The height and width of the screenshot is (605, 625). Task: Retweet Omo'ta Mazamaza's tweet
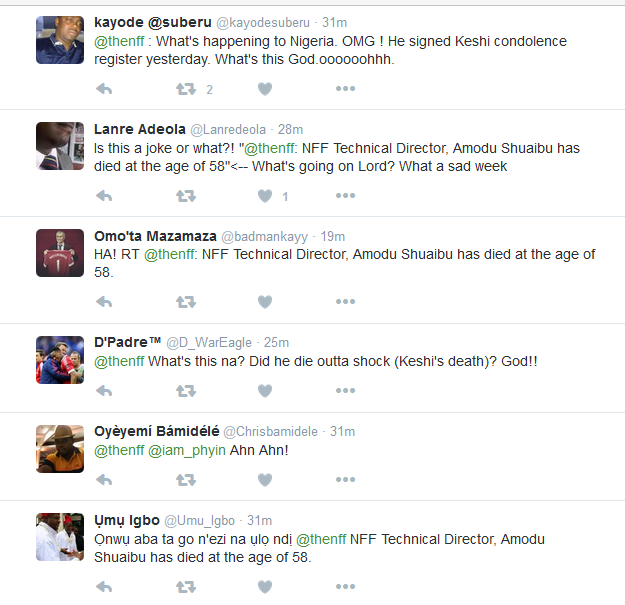tap(186, 301)
